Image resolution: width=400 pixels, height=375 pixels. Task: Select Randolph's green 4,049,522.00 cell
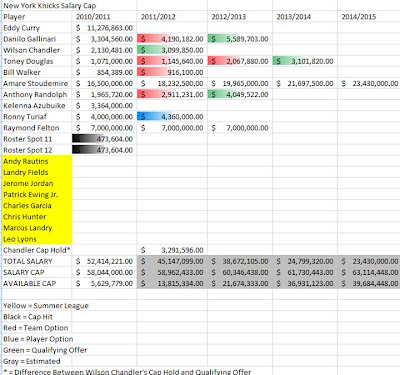coord(240,95)
